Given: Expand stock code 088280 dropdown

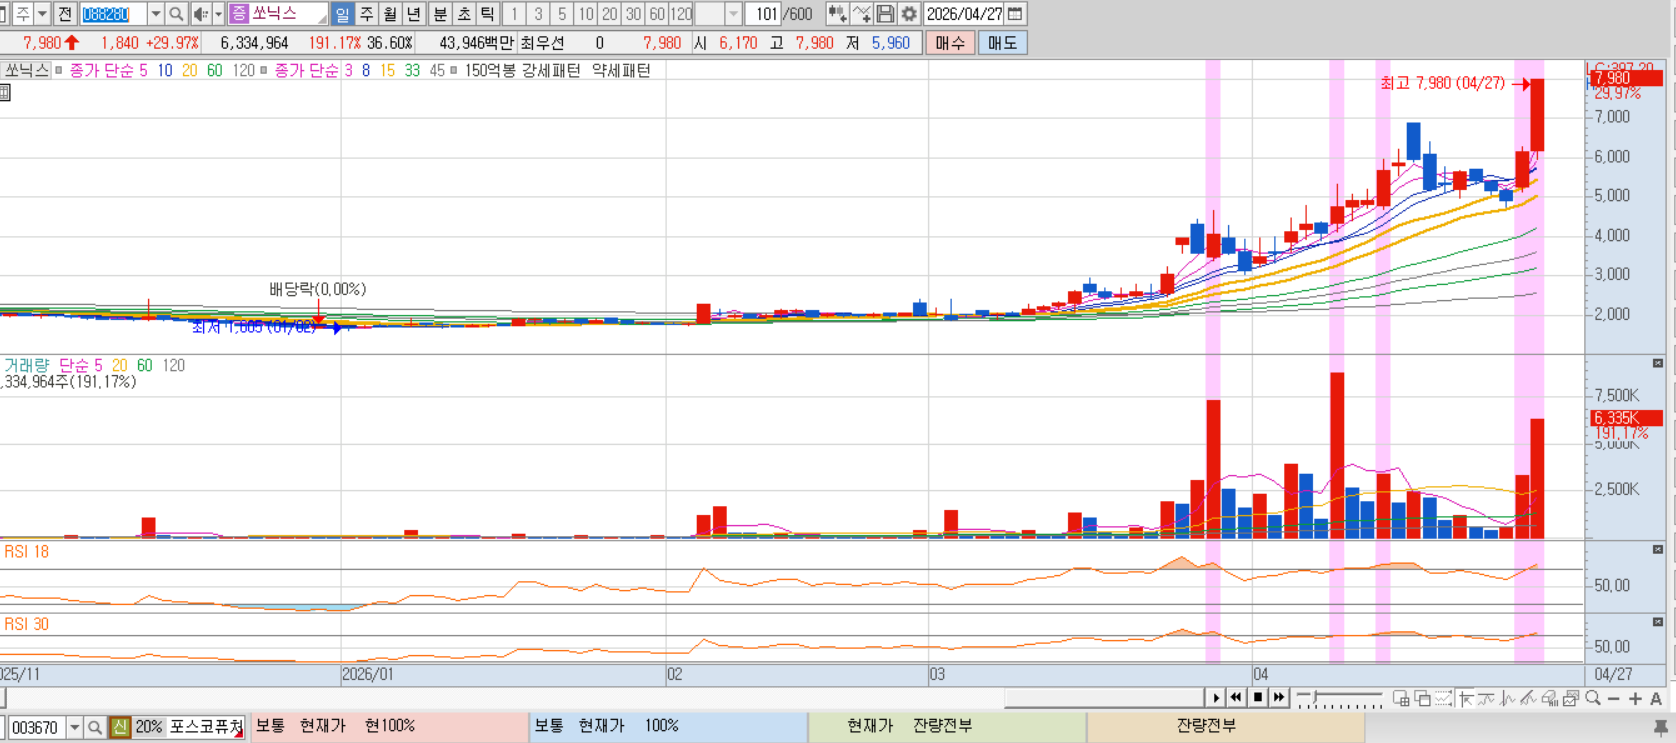Looking at the screenshot, I should (x=155, y=14).
